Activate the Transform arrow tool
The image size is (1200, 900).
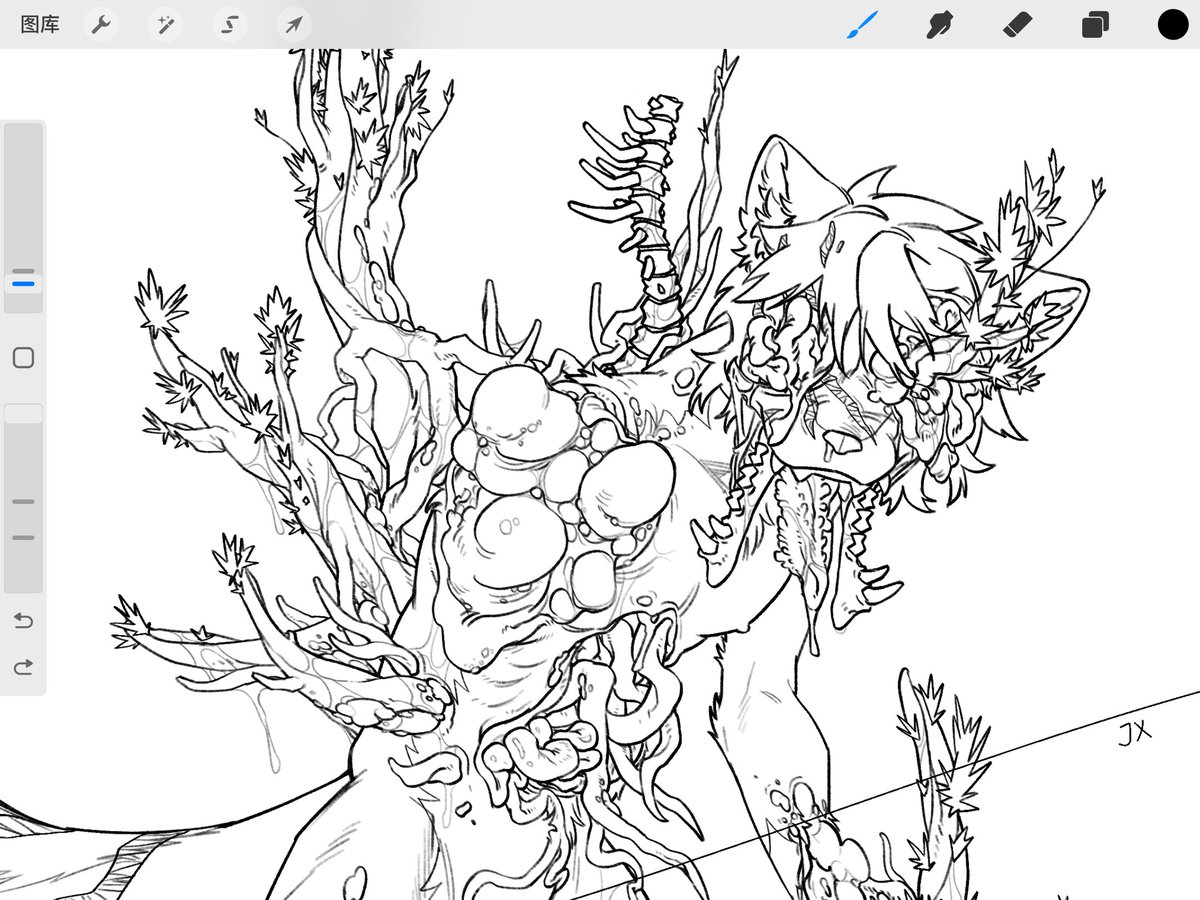point(294,25)
